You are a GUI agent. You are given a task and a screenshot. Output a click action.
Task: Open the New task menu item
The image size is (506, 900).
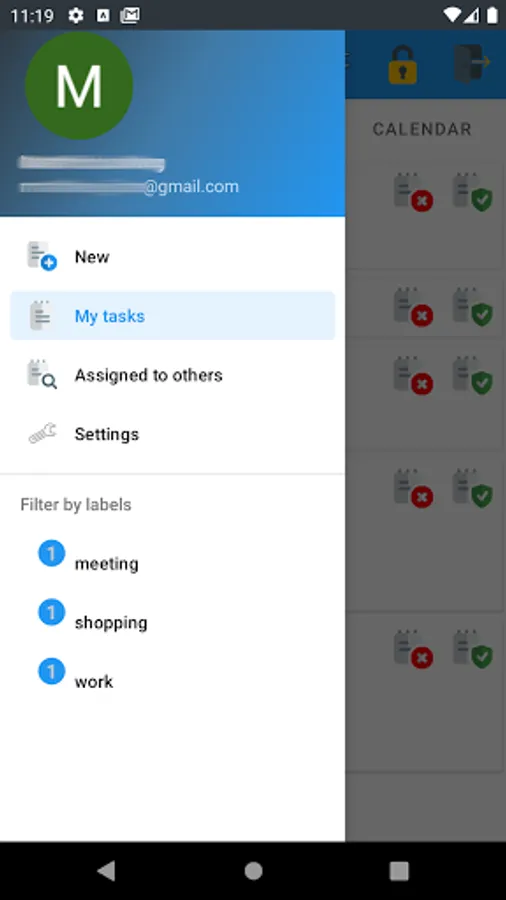[172, 257]
